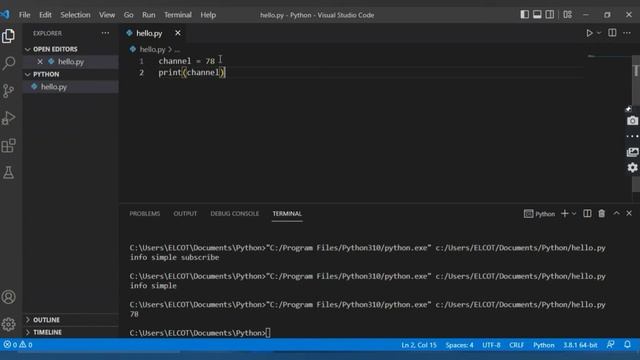The height and width of the screenshot is (360, 640).
Task: Open the Extensions view icon
Action: click(x=9, y=145)
